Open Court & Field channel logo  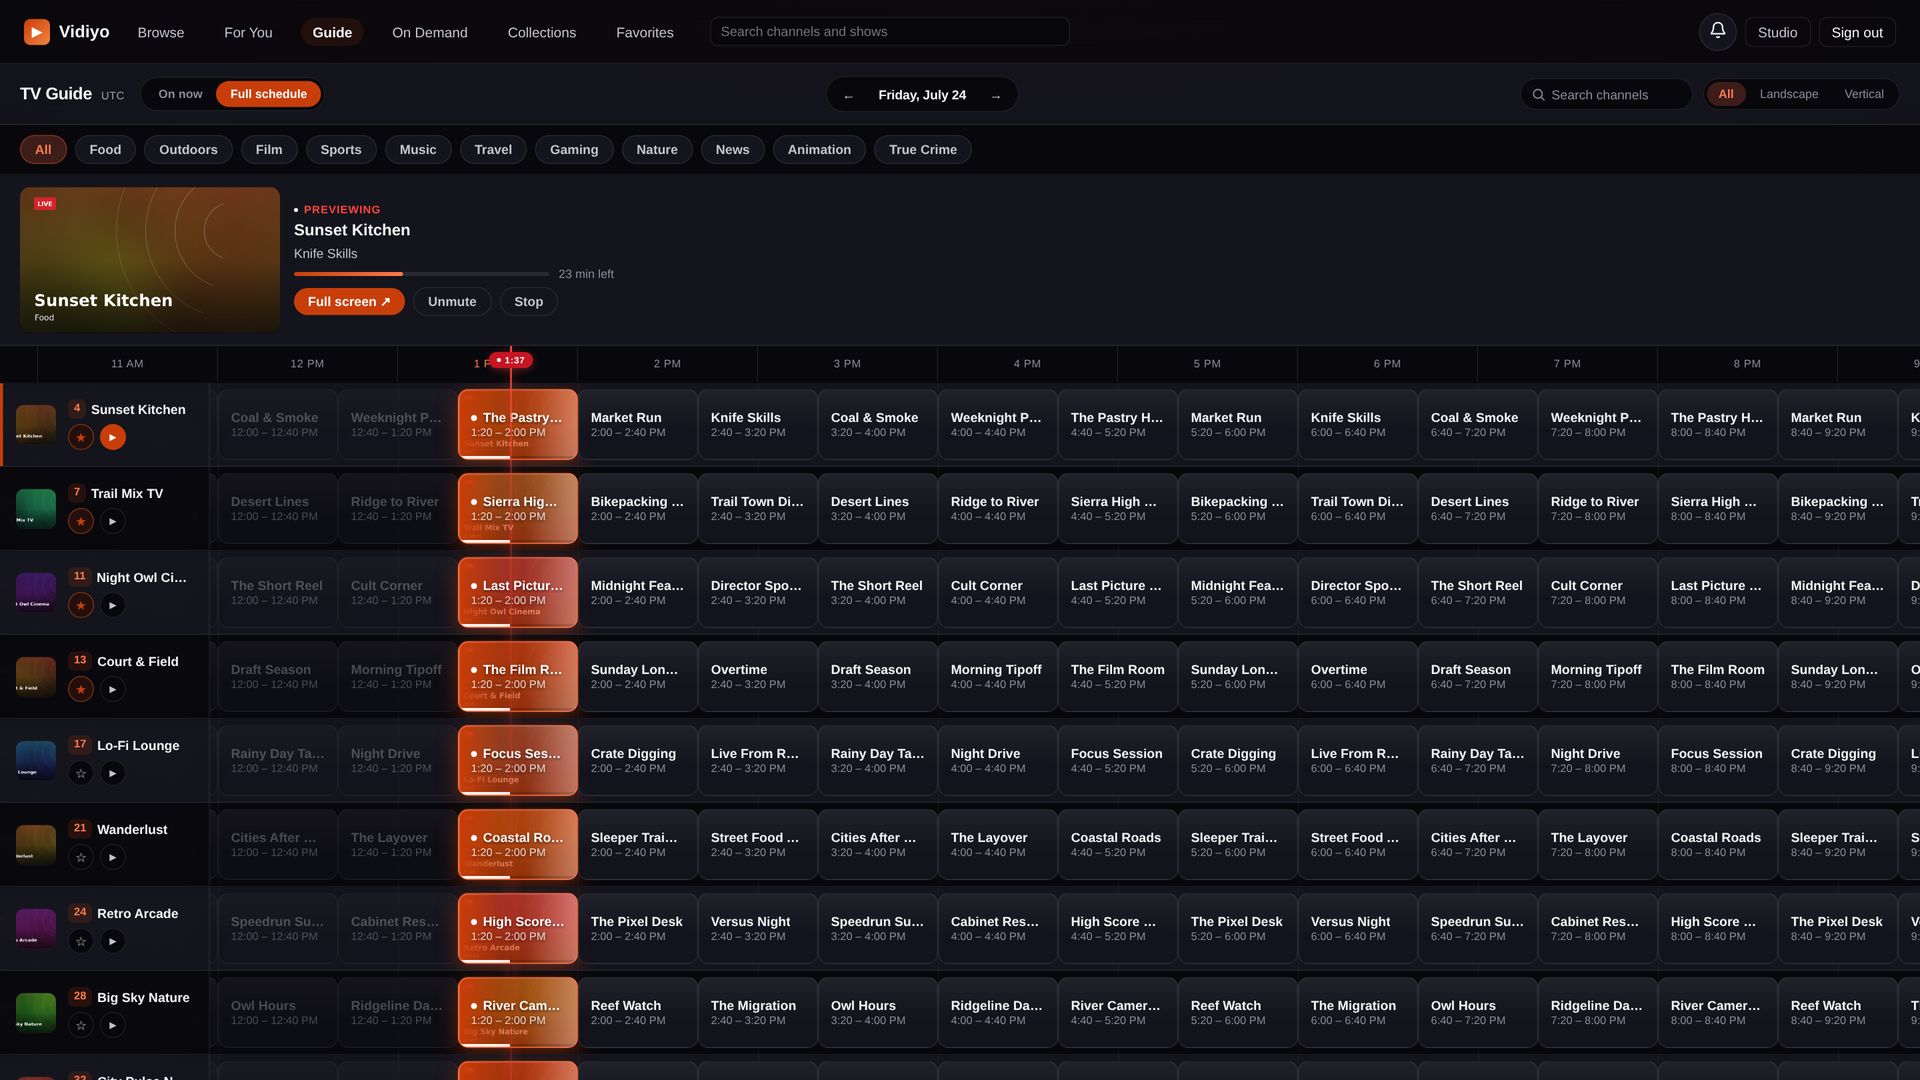36,676
